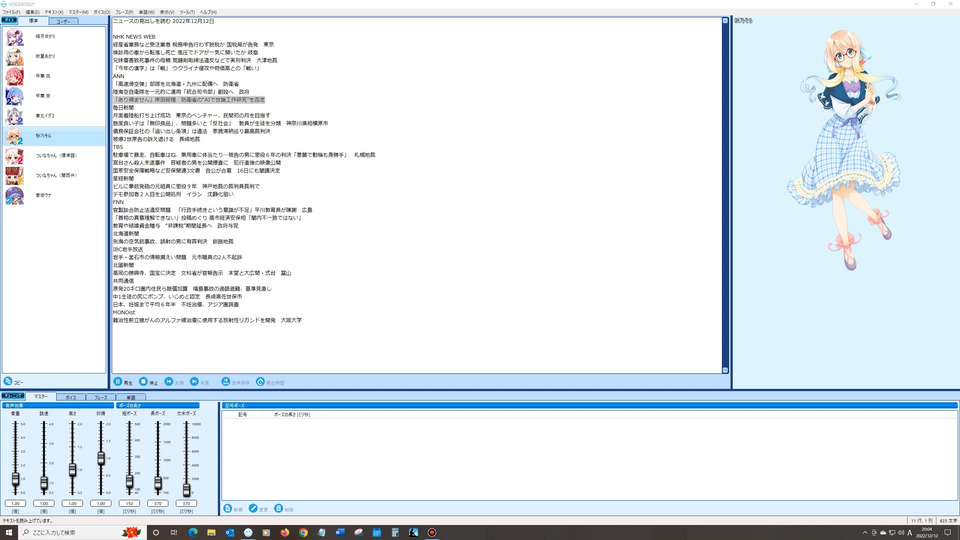The width and height of the screenshot is (960, 540).
Task: Click the red record icon on taskbar
Action: click(432, 532)
